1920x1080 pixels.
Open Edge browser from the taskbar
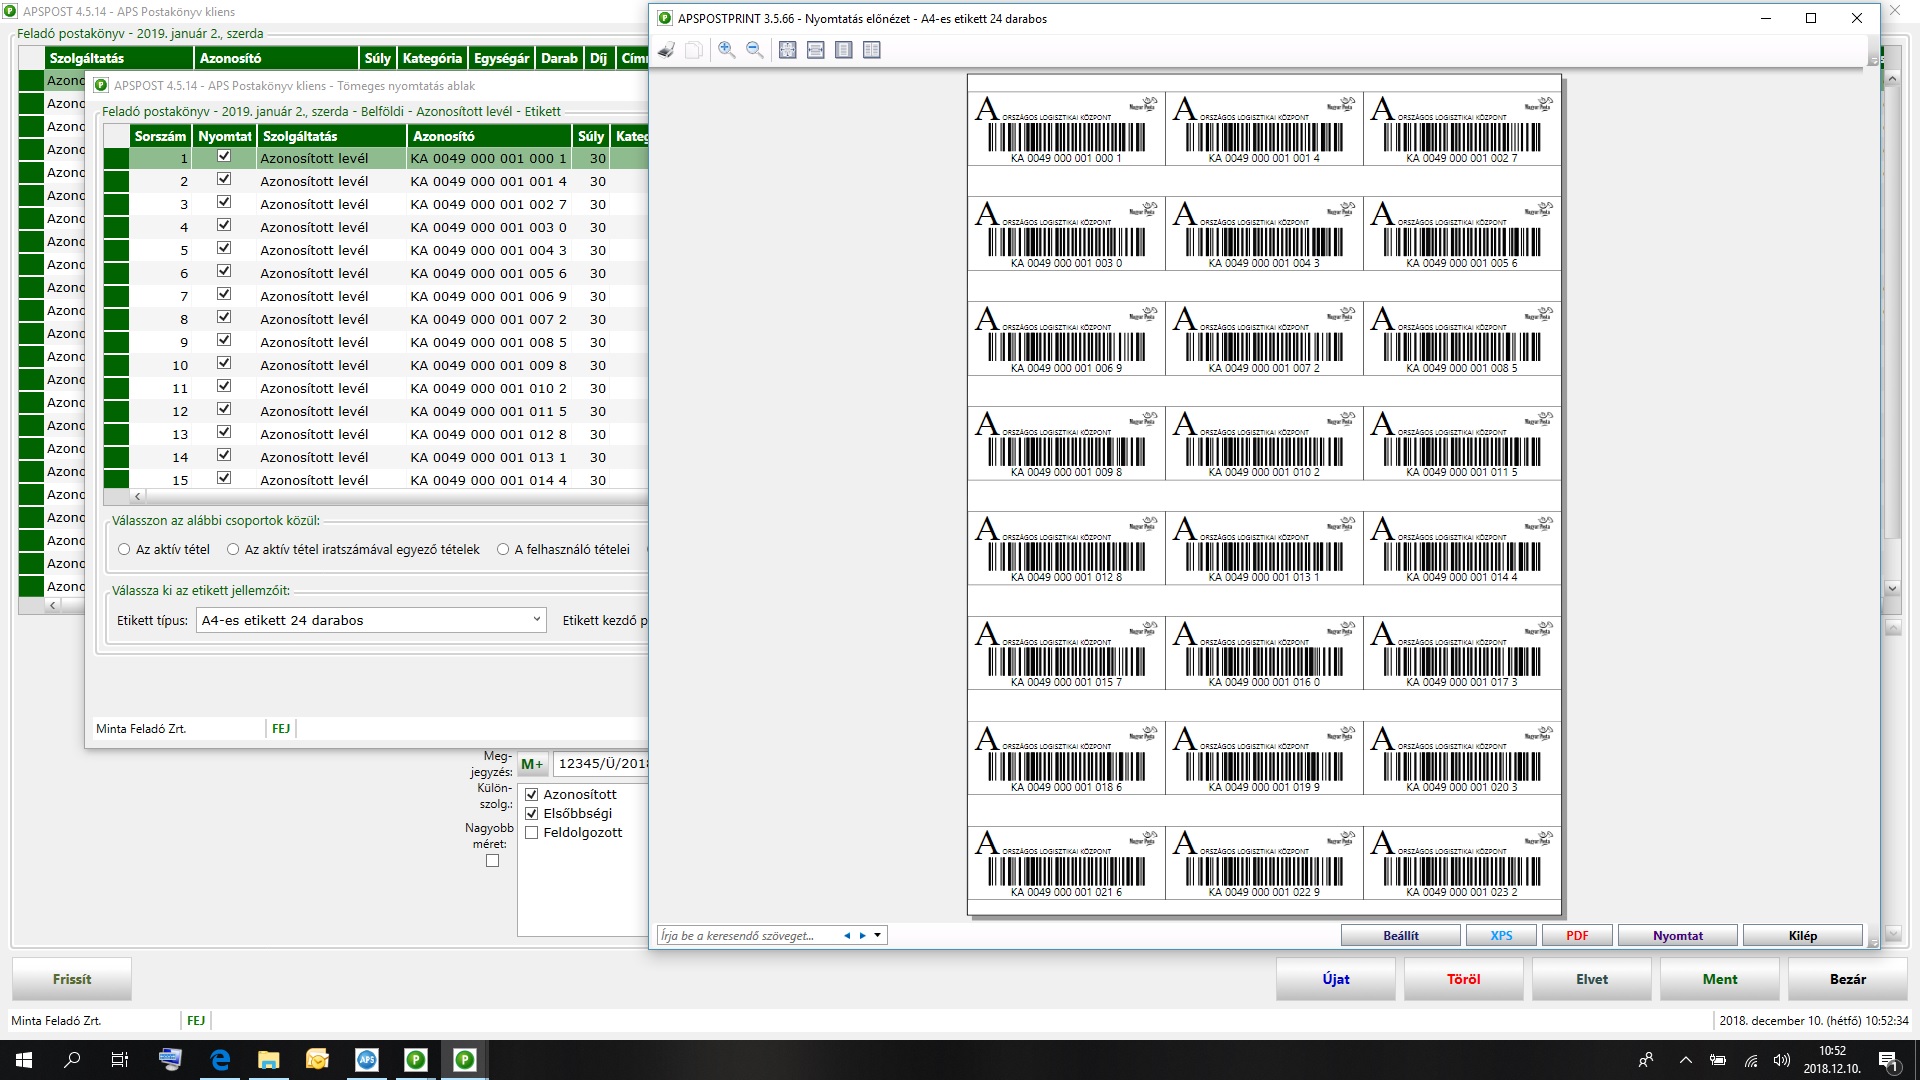[x=220, y=1060]
